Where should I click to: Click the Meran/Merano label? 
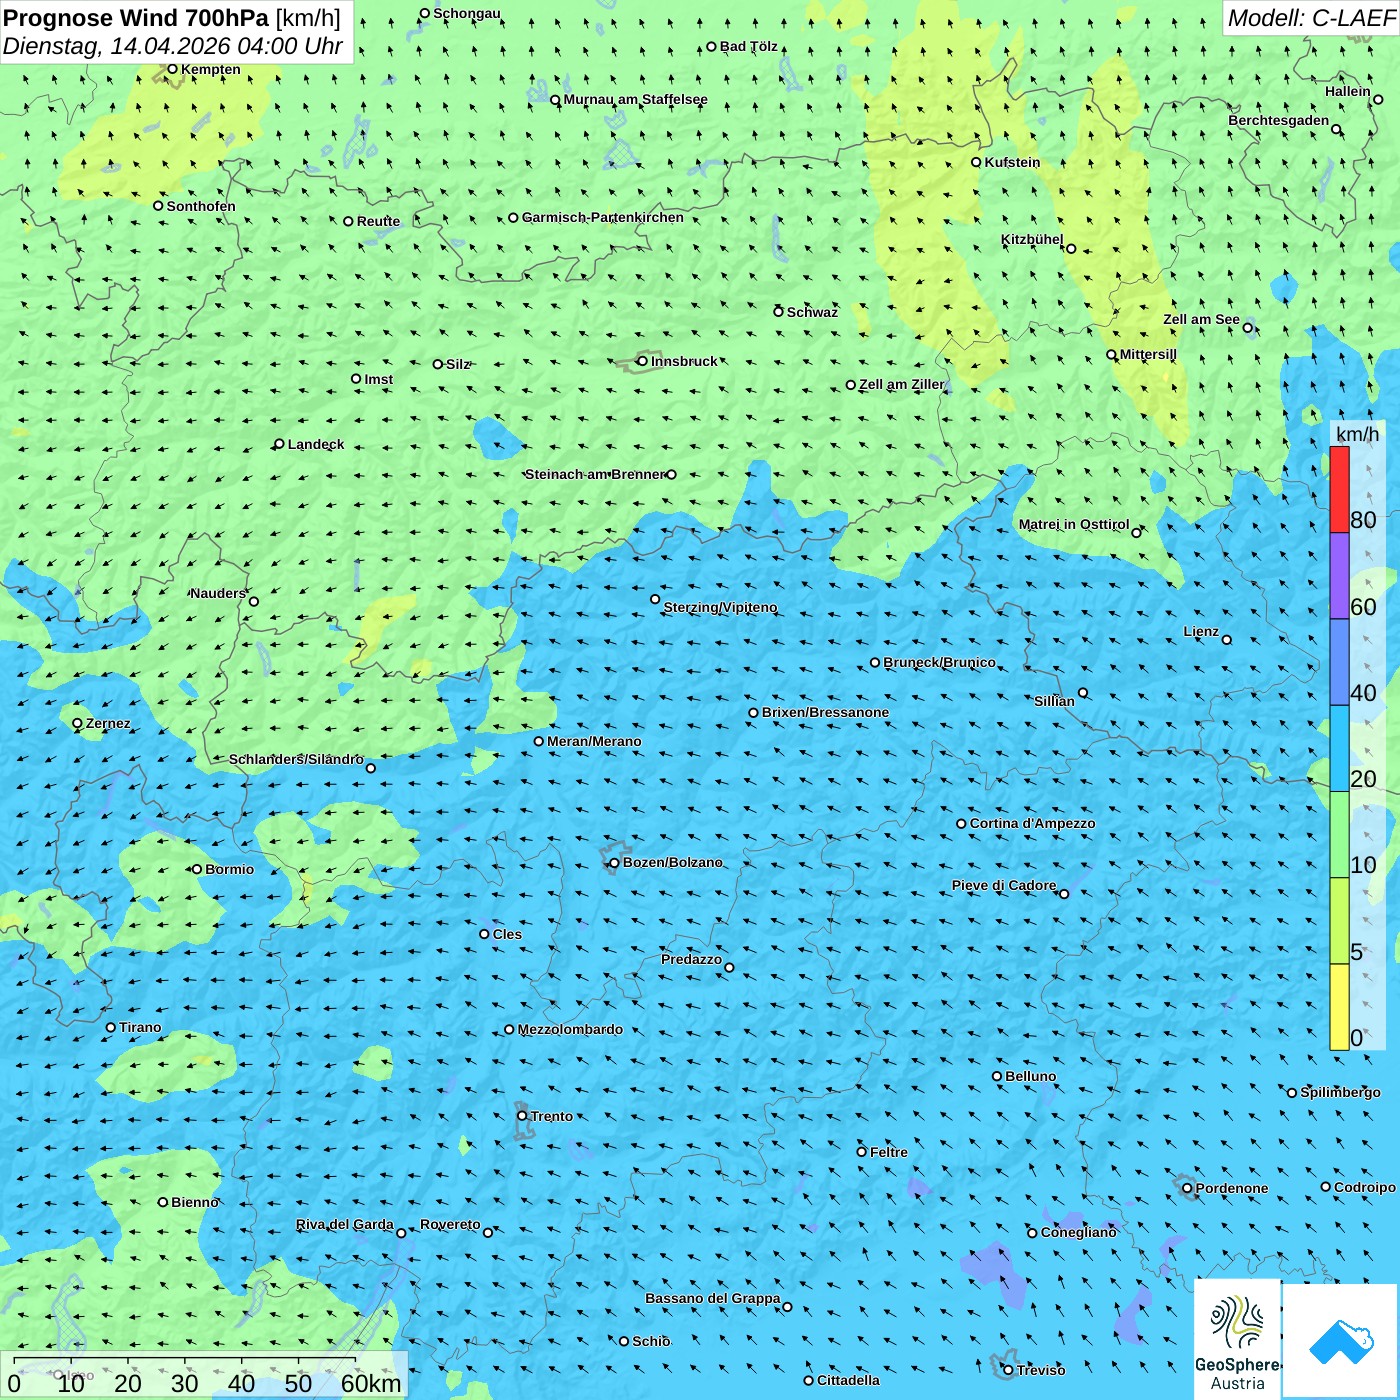click(x=594, y=741)
